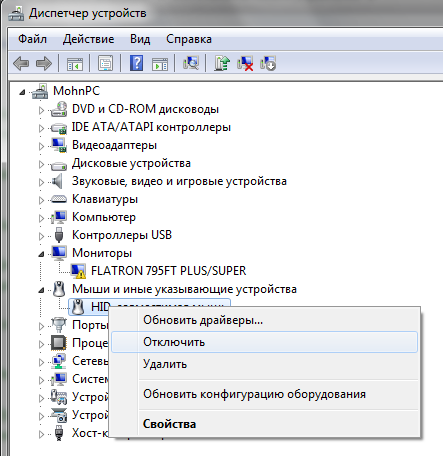Click the Disable device down-arrow icon
This screenshot has width=443, height=456.
coord(268,63)
